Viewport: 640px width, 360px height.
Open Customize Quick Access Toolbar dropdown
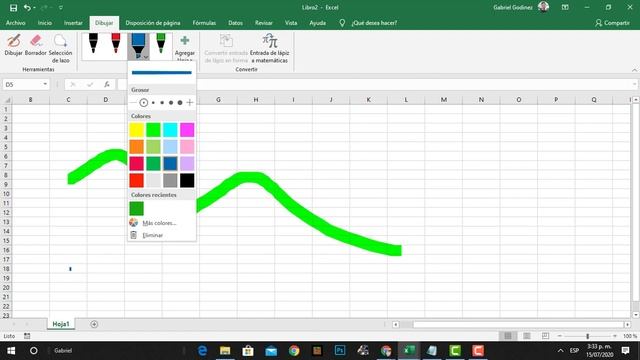(x=61, y=8)
